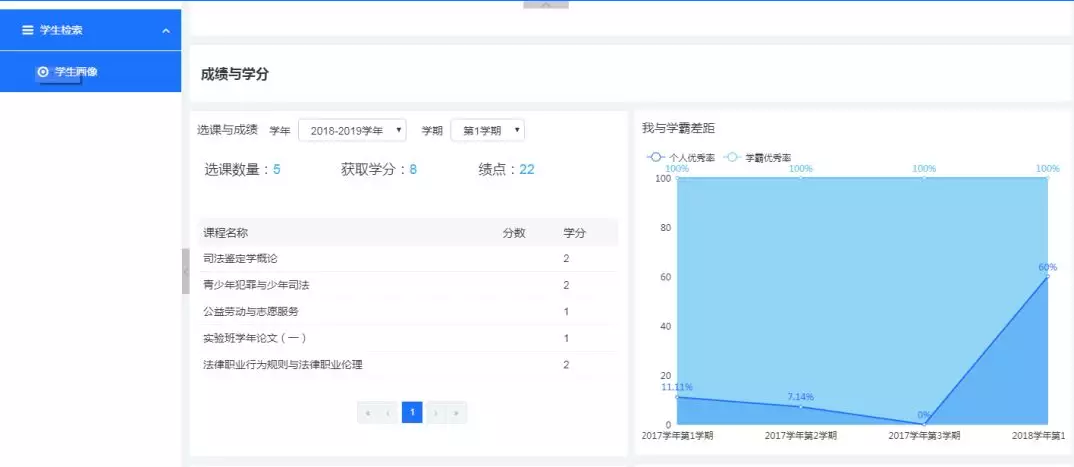Click the 0% data point on chart
Viewport: 1074px width, 467px height.
pyautogui.click(x=924, y=424)
